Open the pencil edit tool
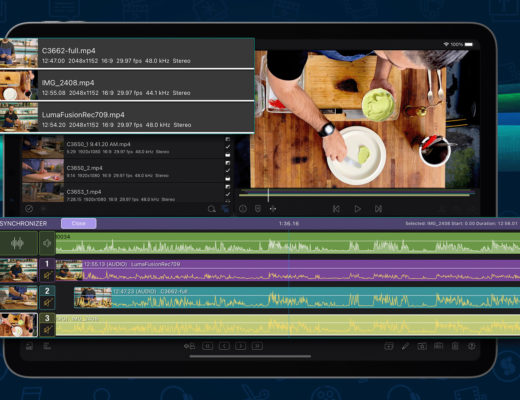 tap(405, 346)
